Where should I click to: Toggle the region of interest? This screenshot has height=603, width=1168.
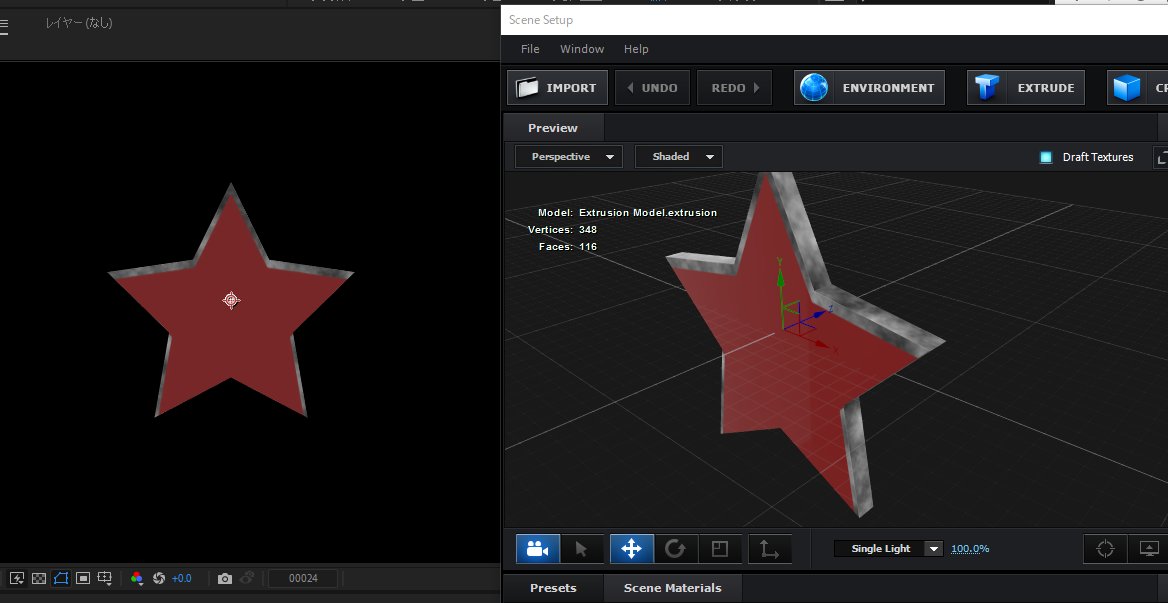tap(105, 578)
